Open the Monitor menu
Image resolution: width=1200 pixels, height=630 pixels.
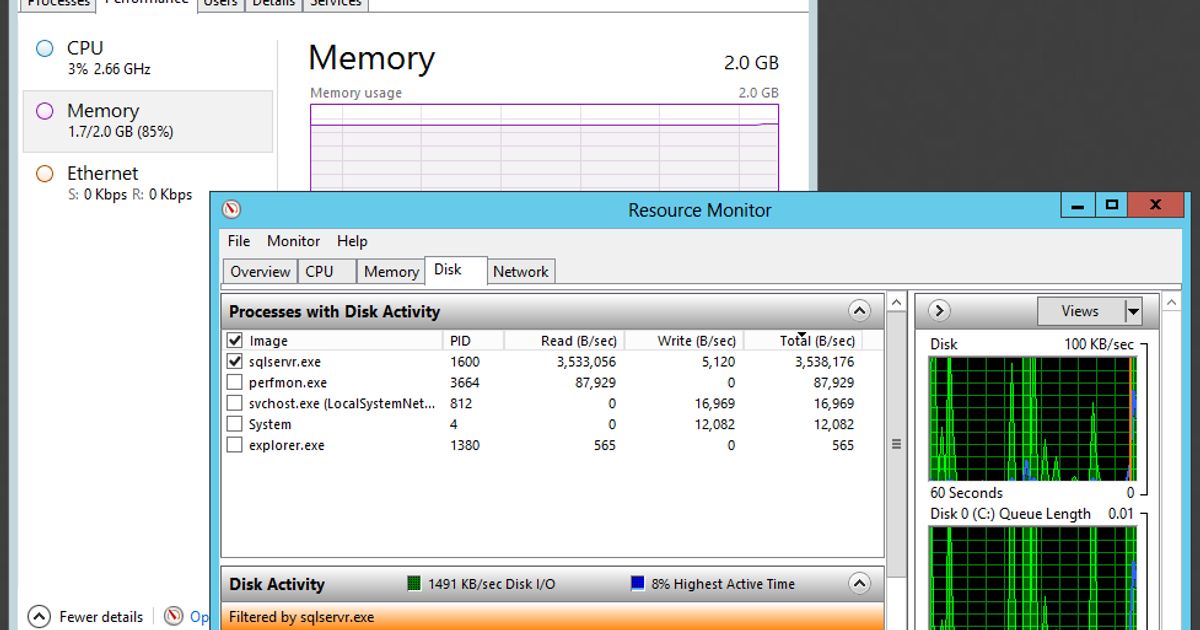[x=293, y=241]
